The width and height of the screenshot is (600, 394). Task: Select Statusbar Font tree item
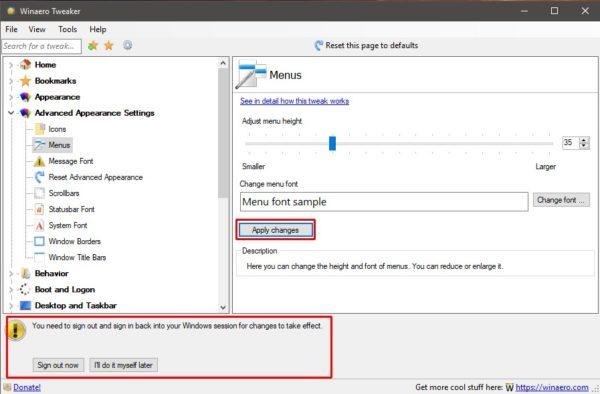pos(72,209)
